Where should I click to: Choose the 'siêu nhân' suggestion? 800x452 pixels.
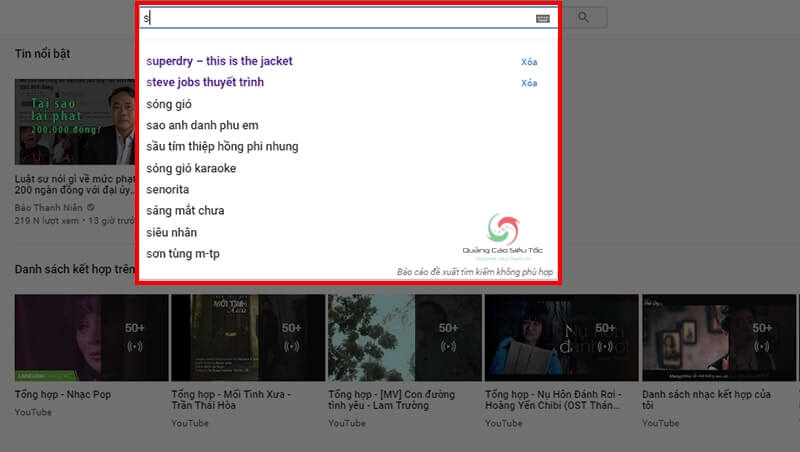pyautogui.click(x=171, y=233)
